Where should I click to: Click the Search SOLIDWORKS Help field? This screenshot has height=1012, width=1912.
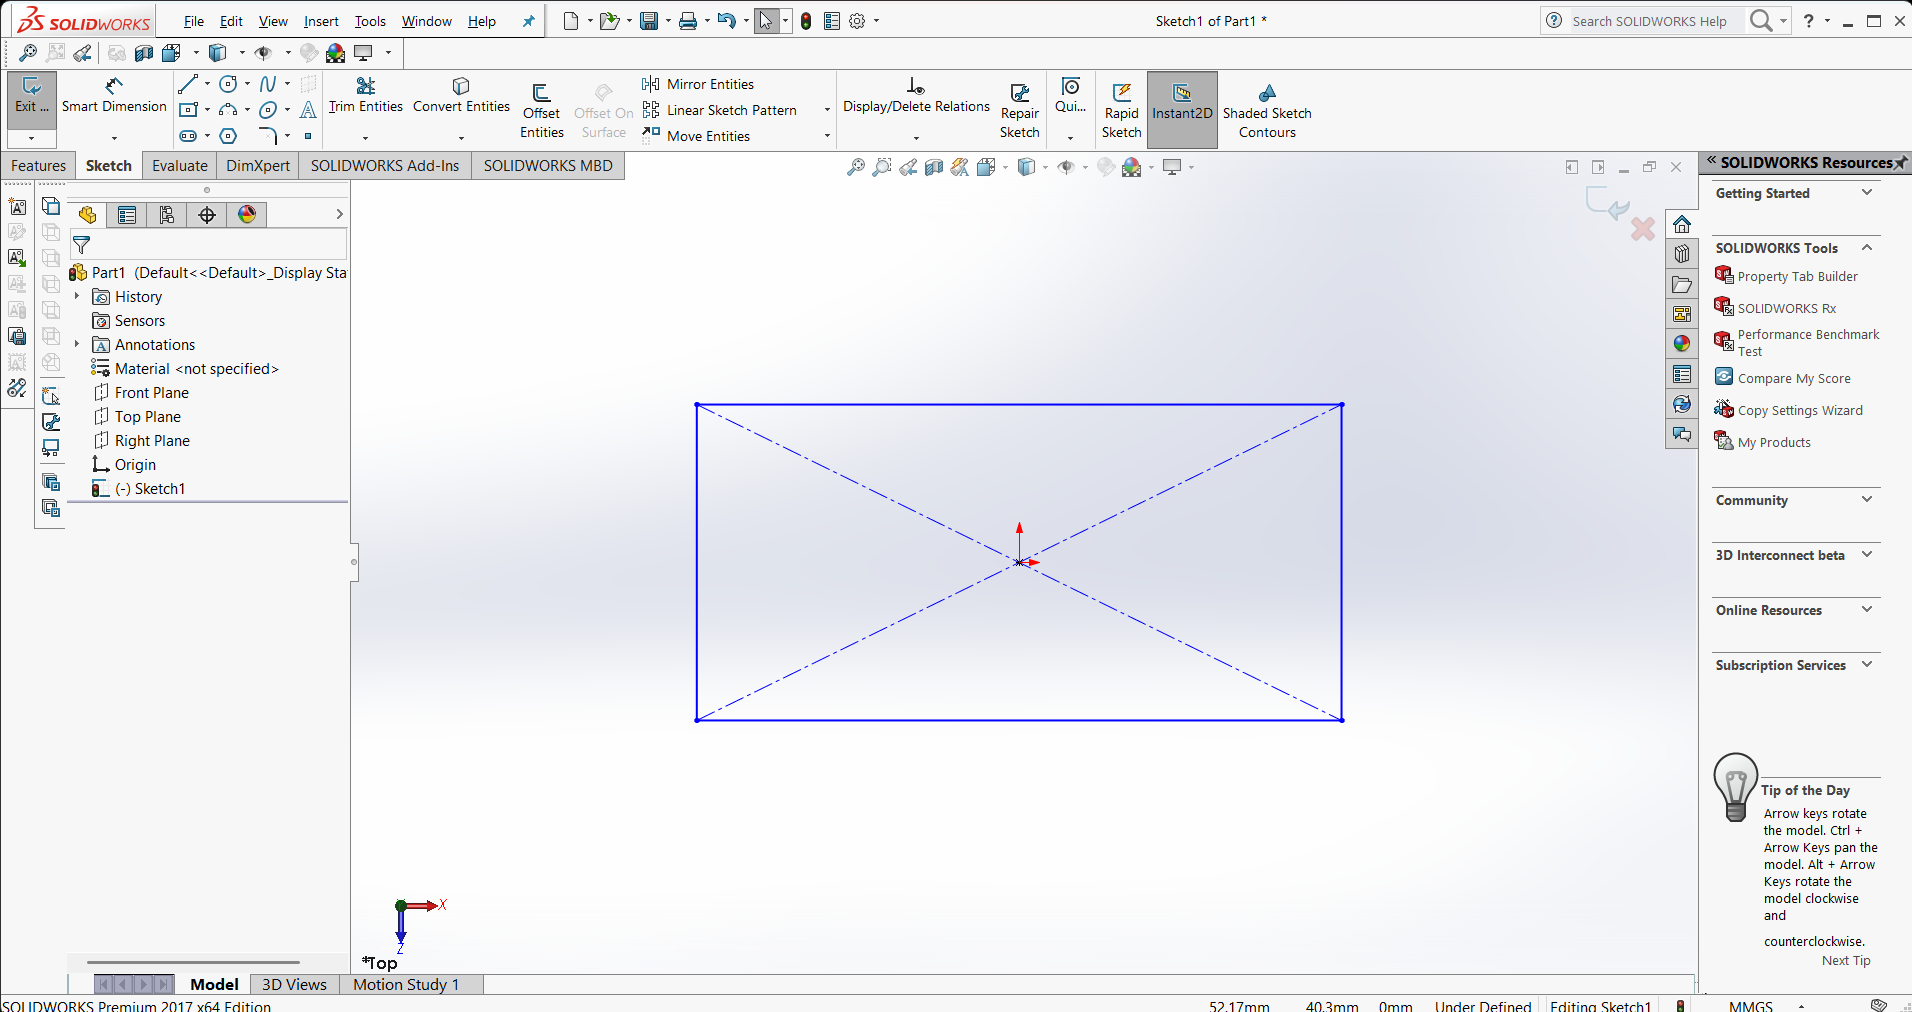[x=1658, y=21]
